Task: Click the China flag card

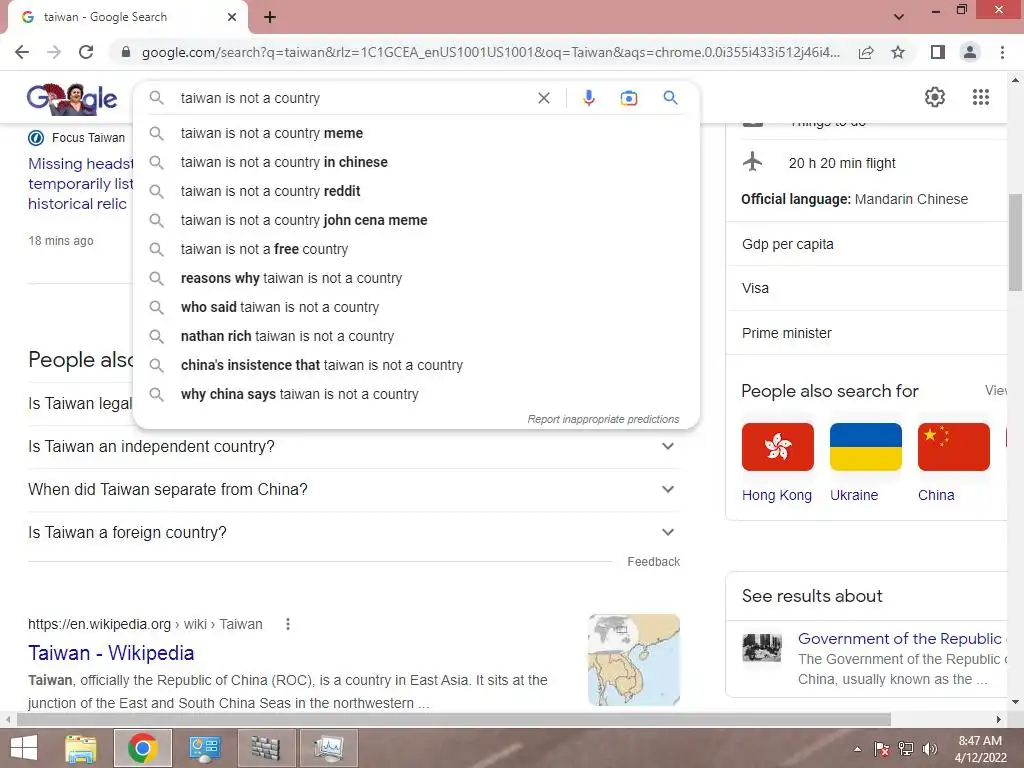Action: point(953,462)
